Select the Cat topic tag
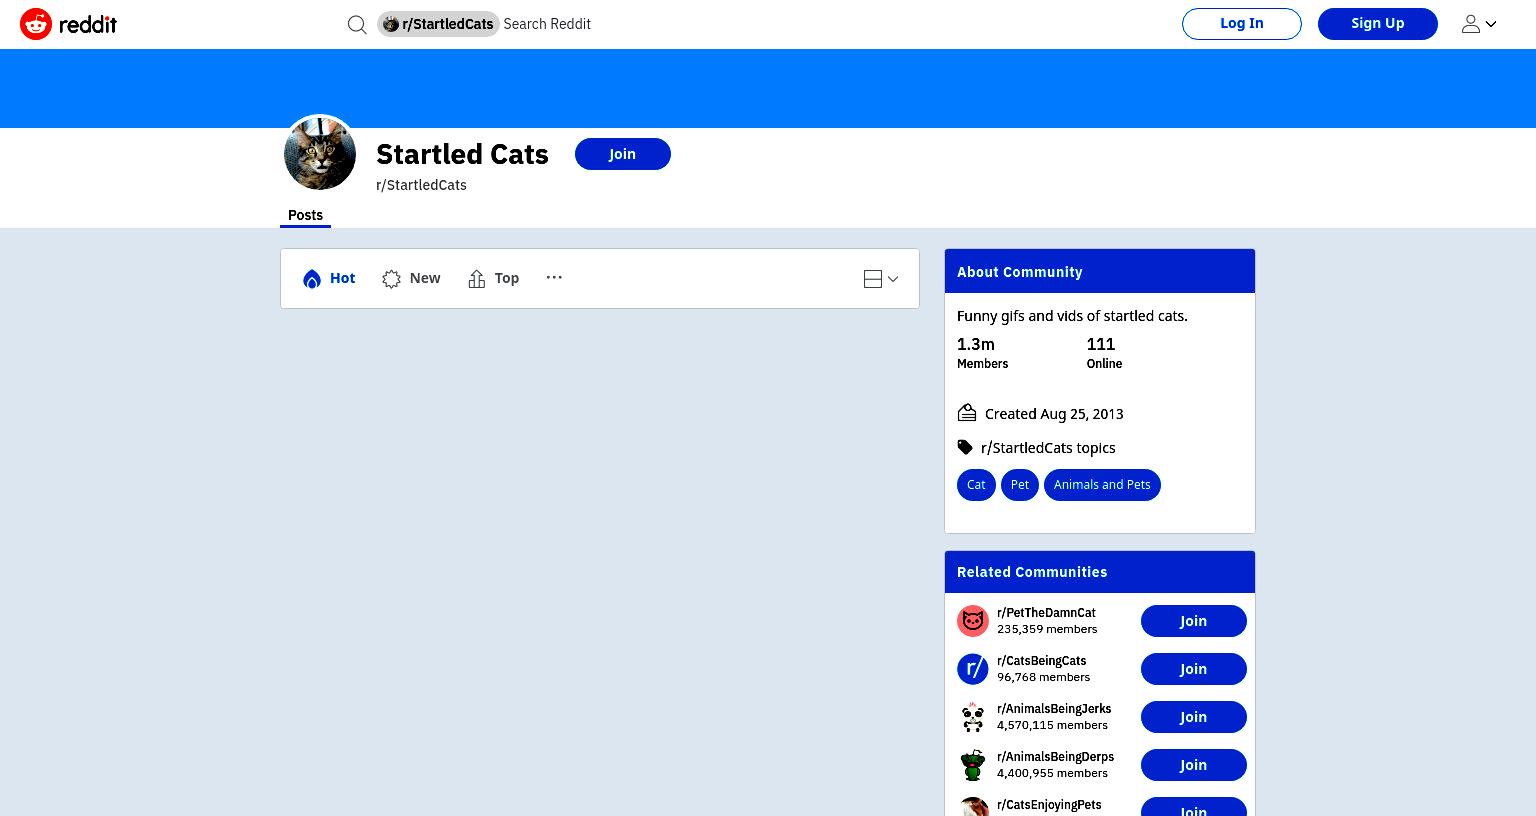The width and height of the screenshot is (1536, 816). point(976,485)
